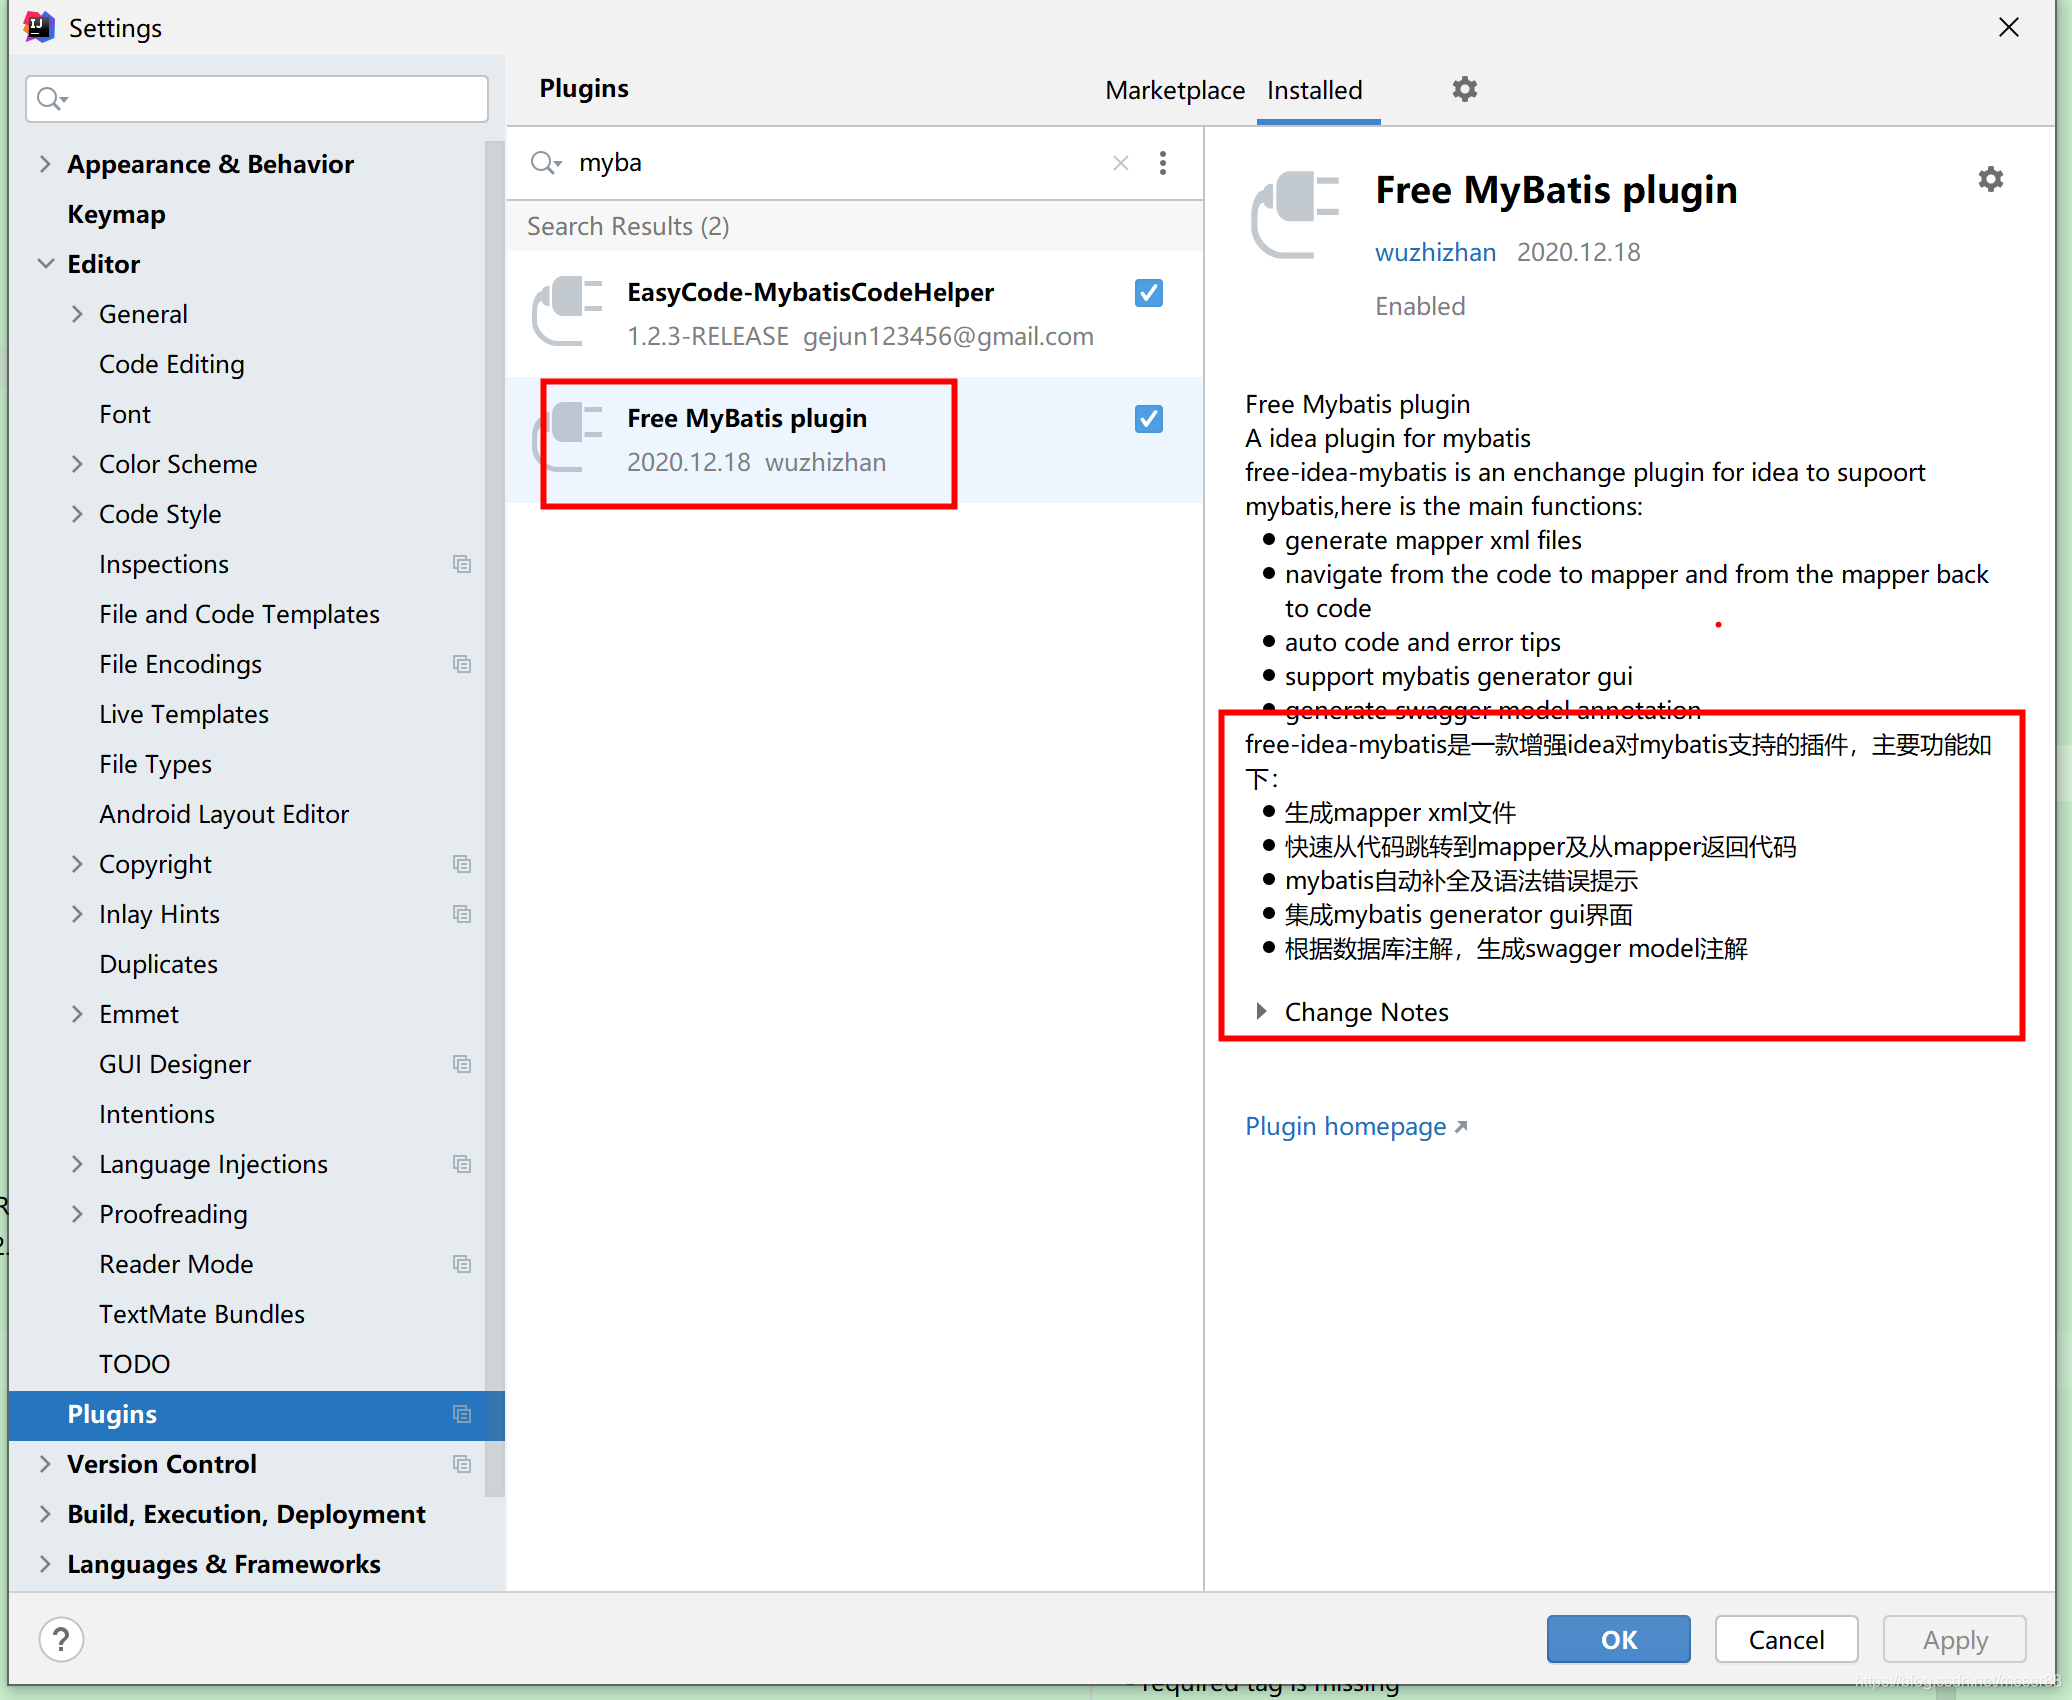The height and width of the screenshot is (1700, 2072).
Task: Click the plugins settings gear next to Installed tab
Action: point(1464,89)
